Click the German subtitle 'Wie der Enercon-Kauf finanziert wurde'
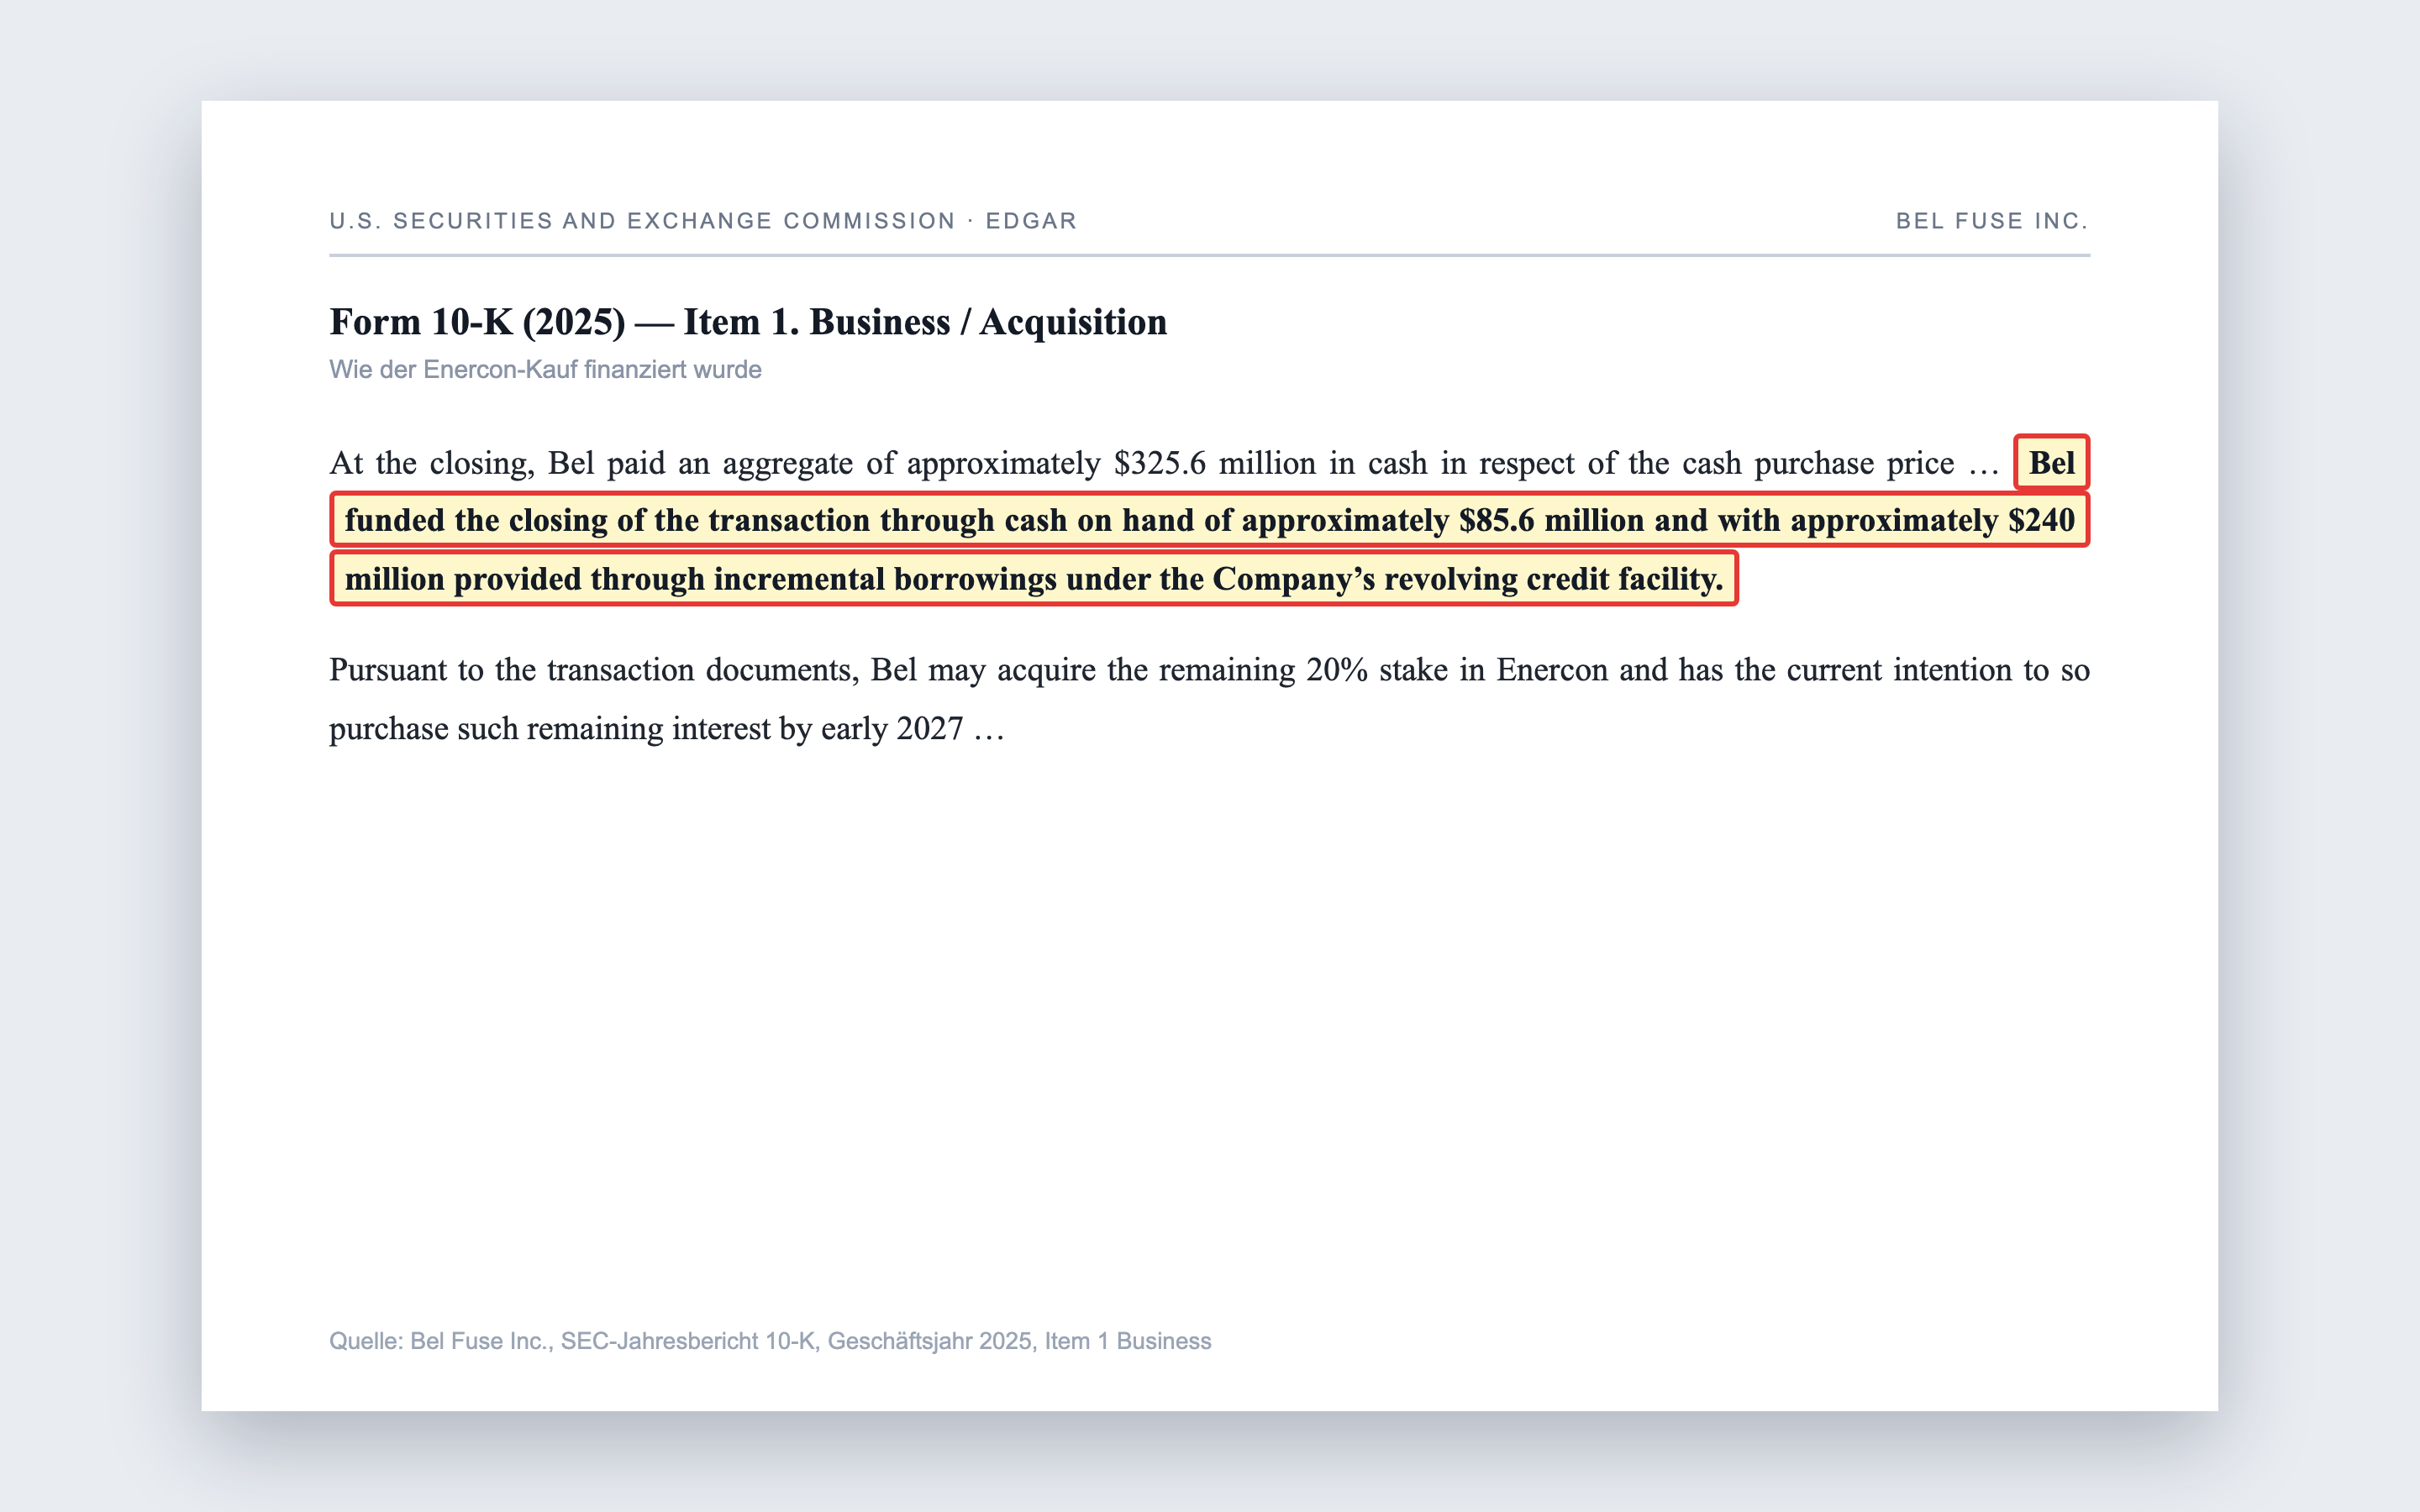The width and height of the screenshot is (2420, 1512). point(545,370)
